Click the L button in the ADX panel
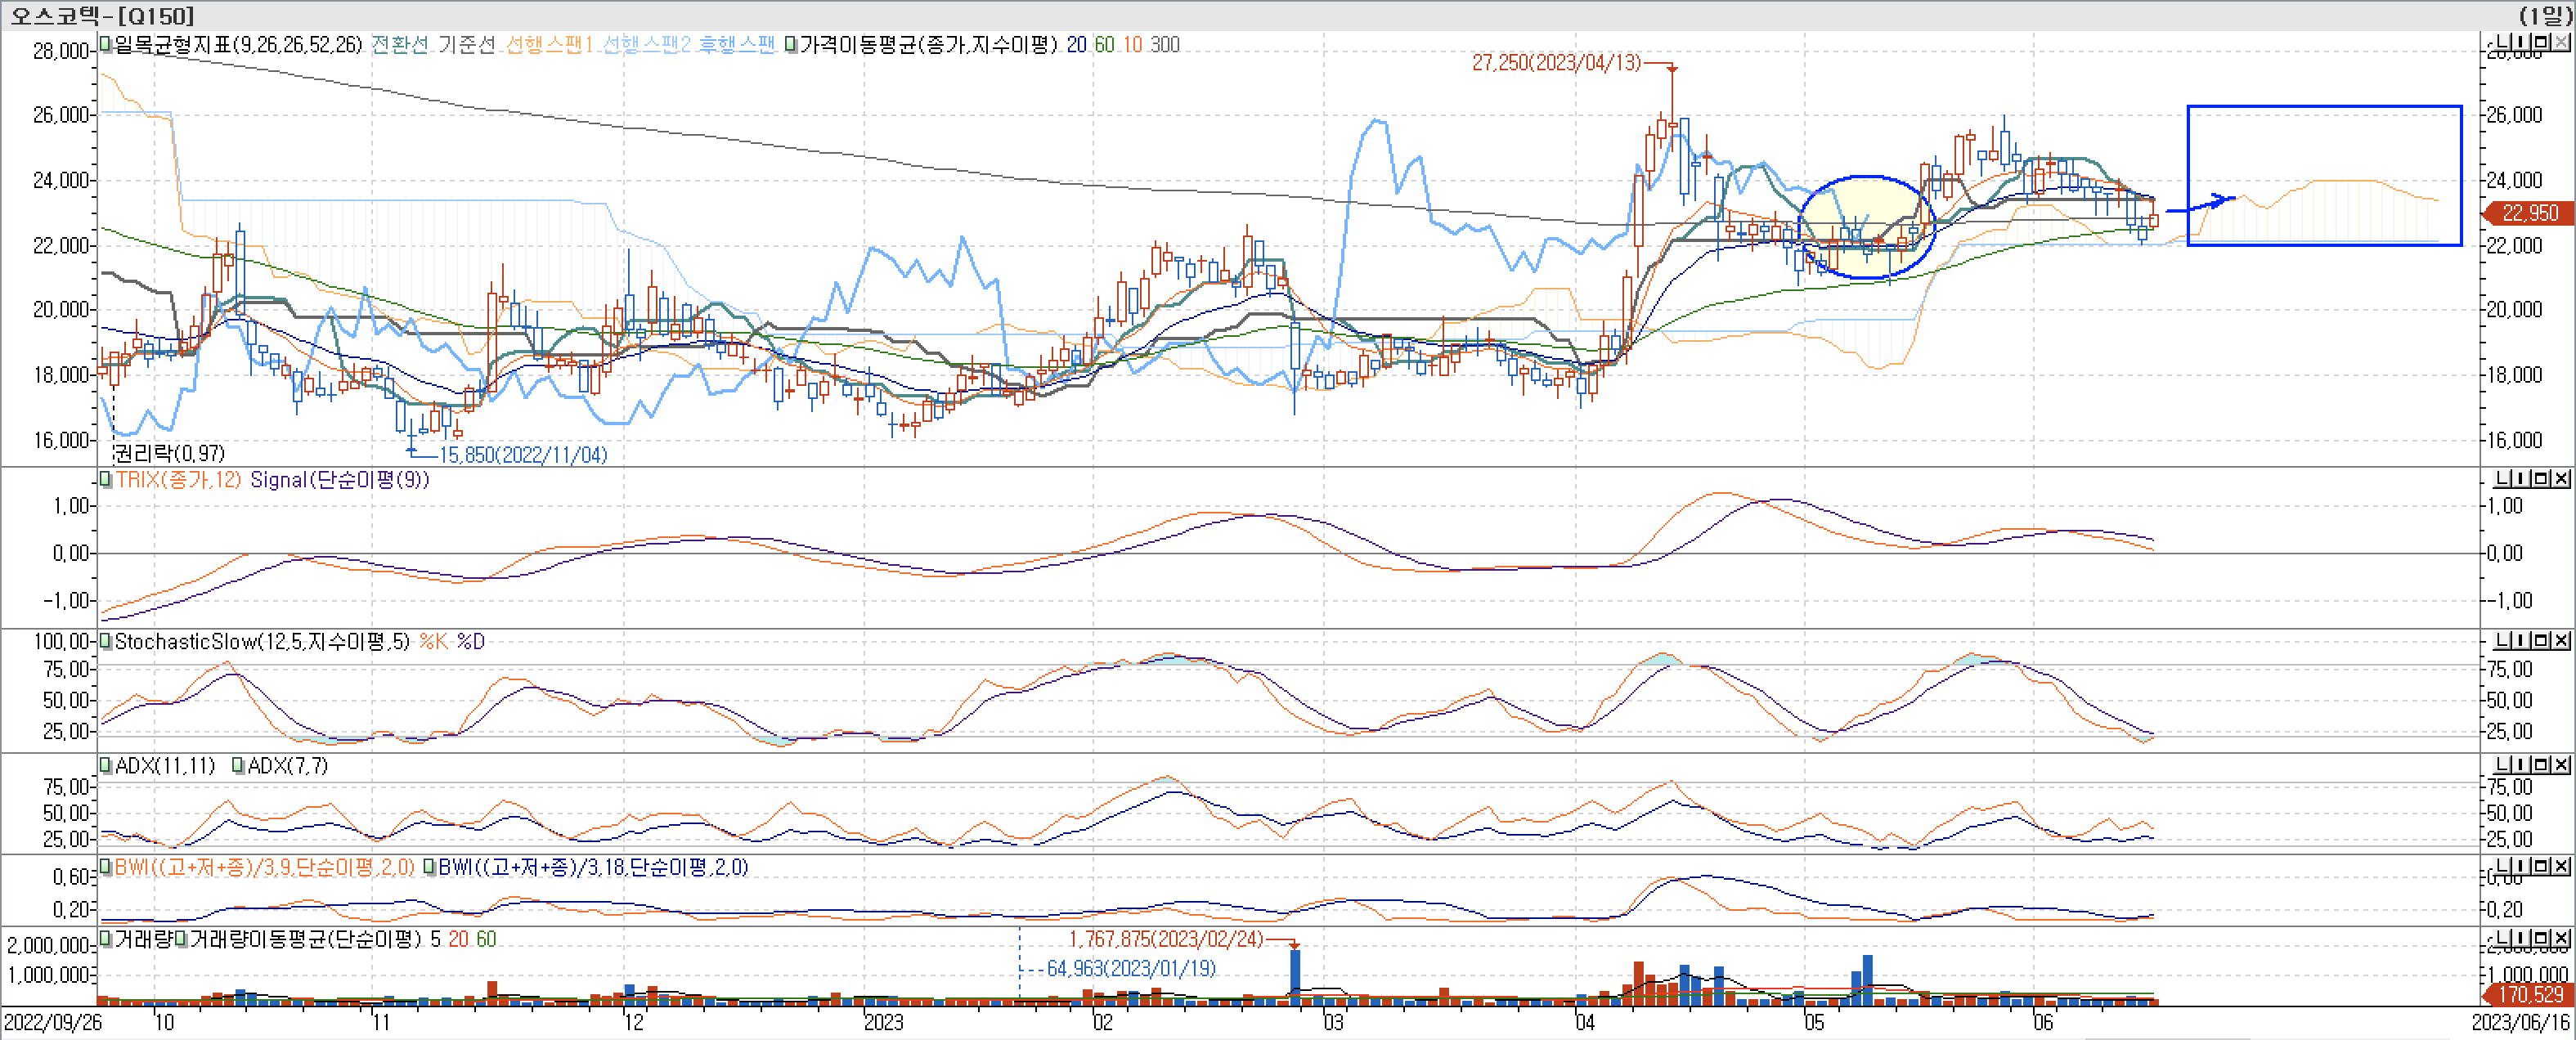The height and width of the screenshot is (1040, 2576). tap(2503, 765)
